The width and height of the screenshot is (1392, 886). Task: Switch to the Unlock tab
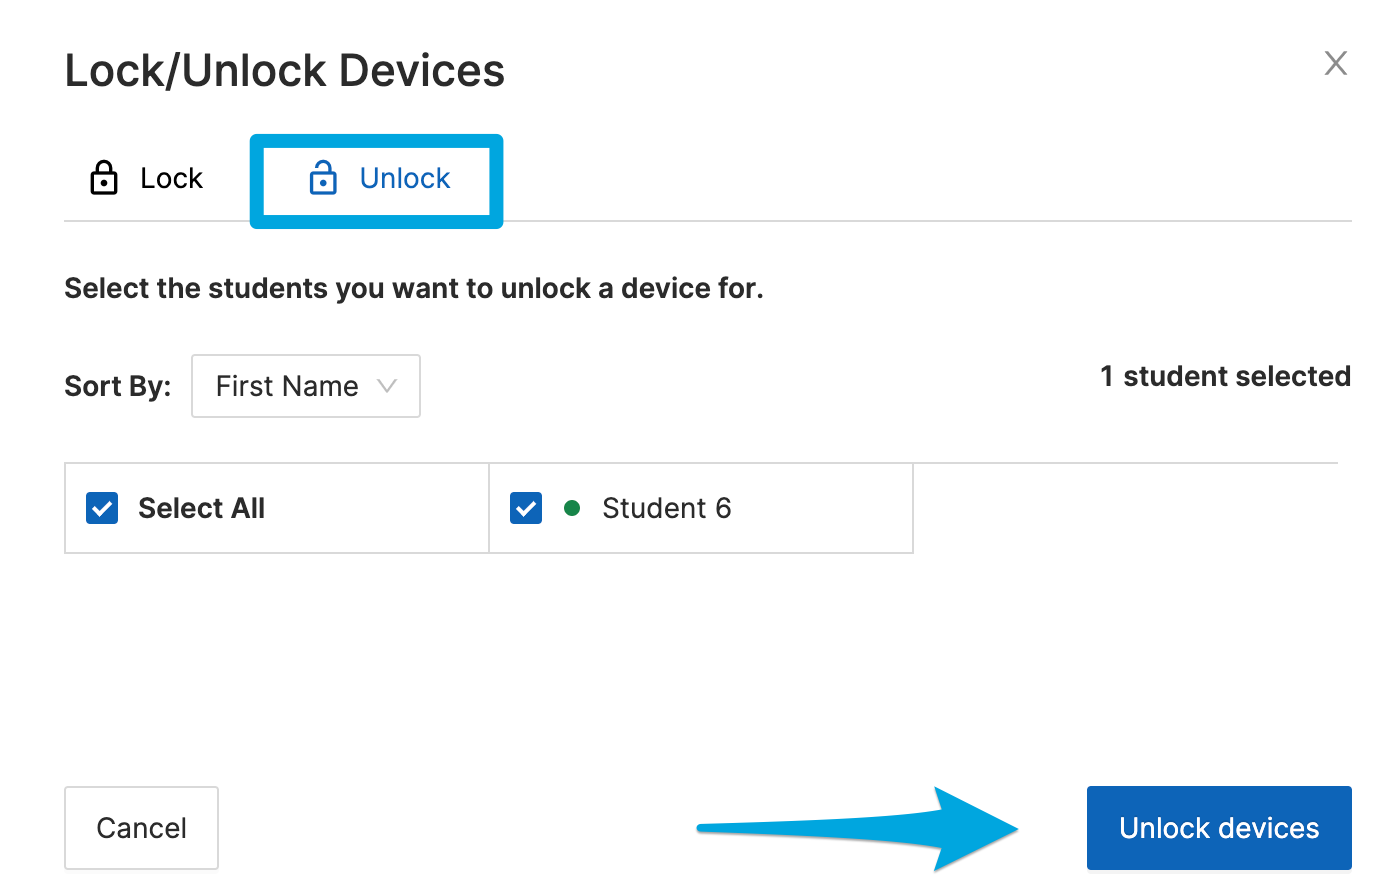pos(377,179)
